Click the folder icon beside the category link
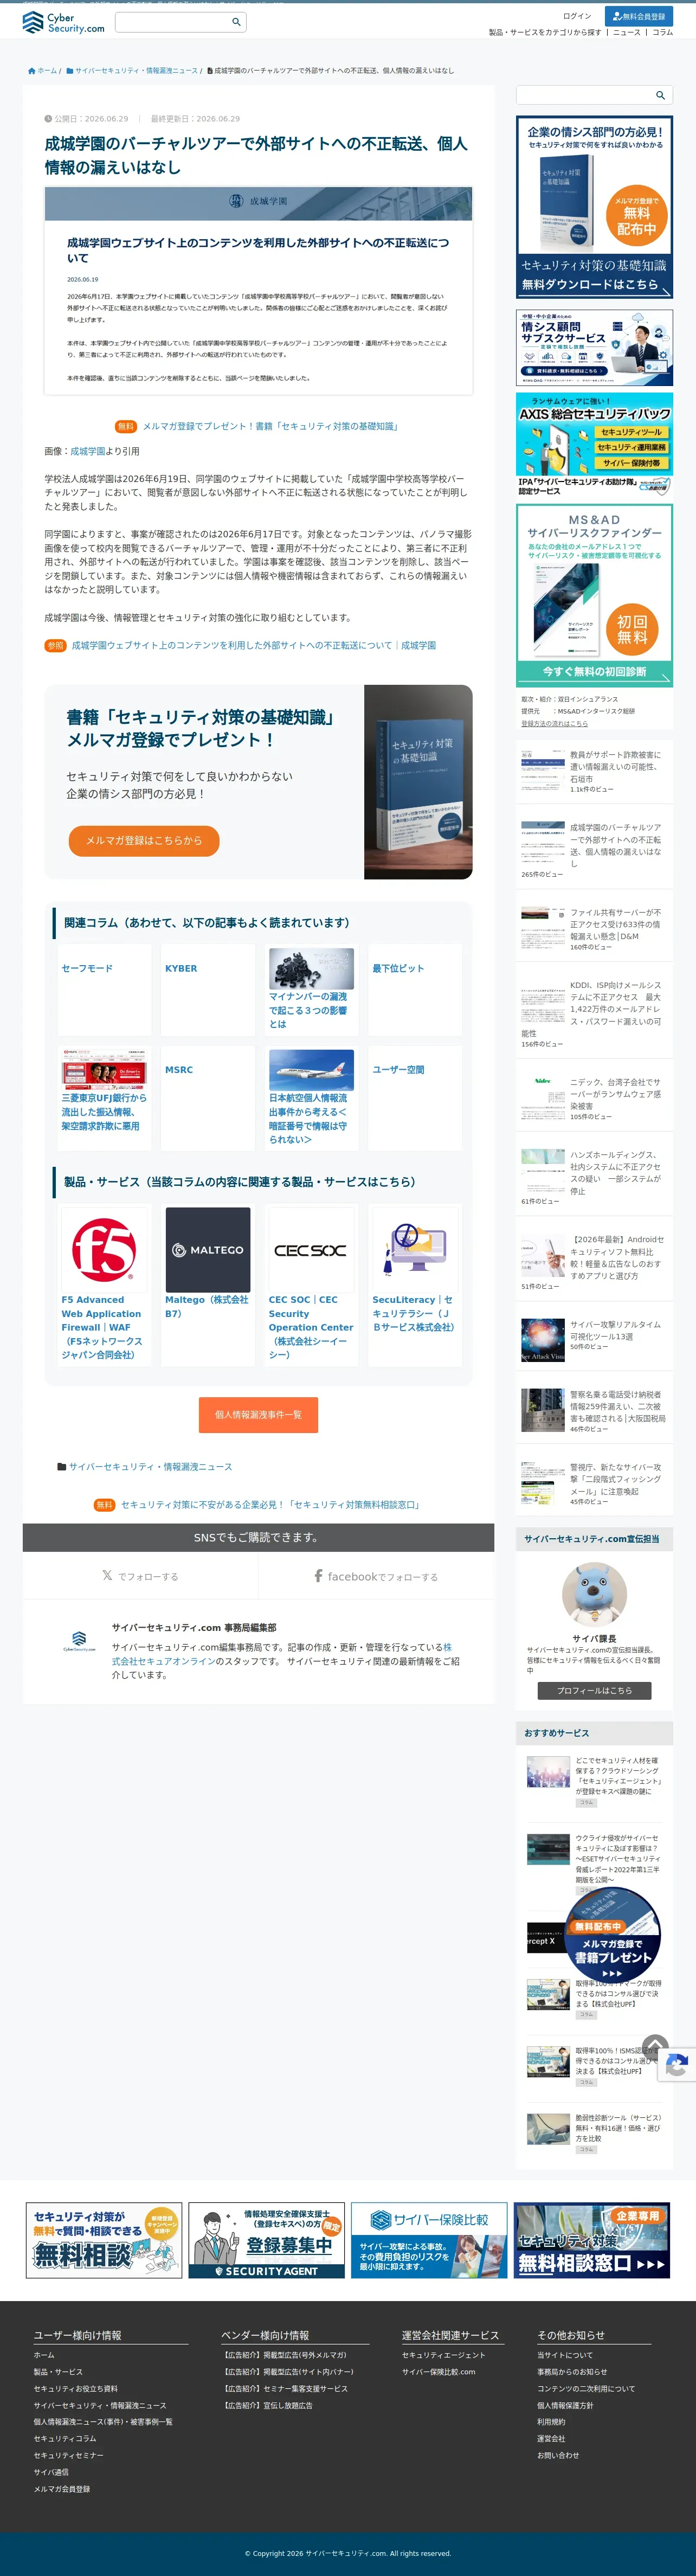 coord(62,1466)
